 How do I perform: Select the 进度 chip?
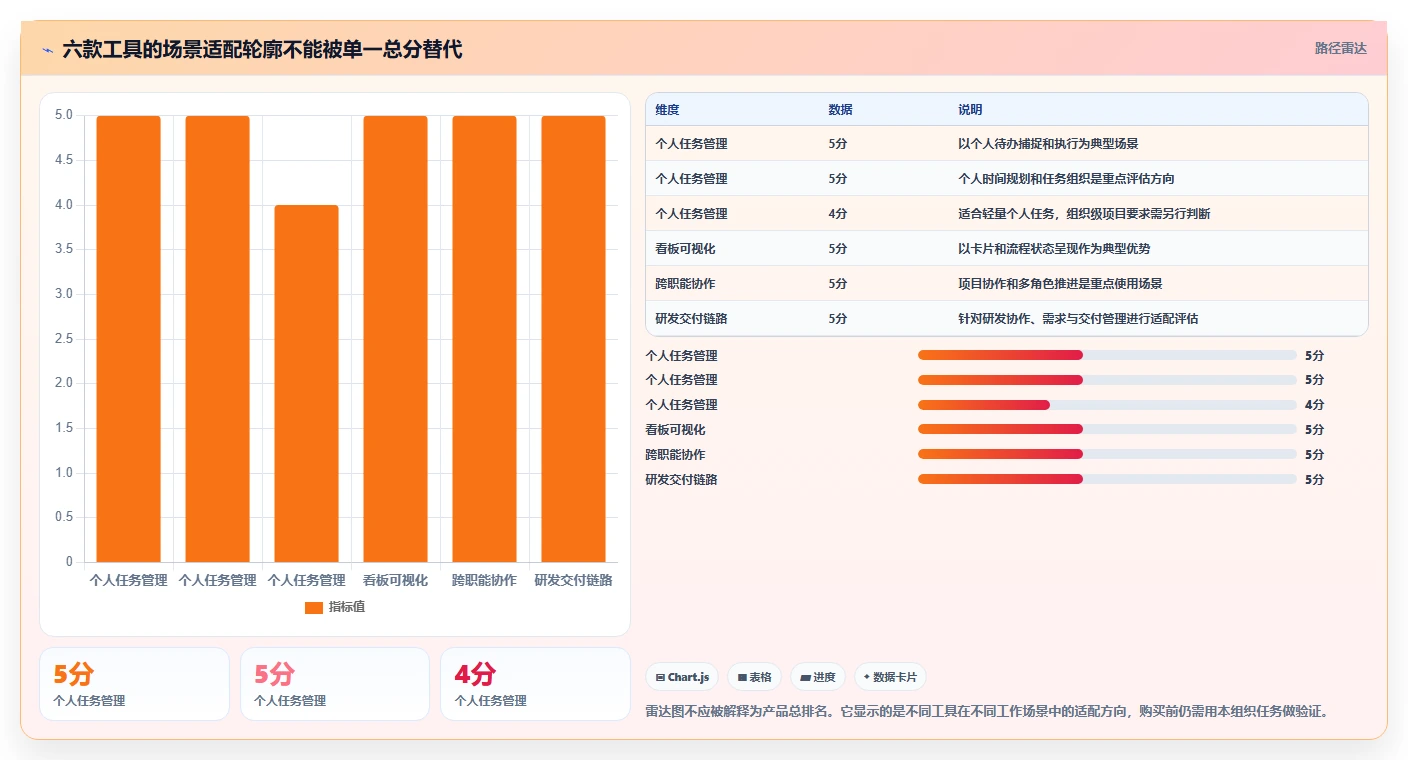point(818,677)
